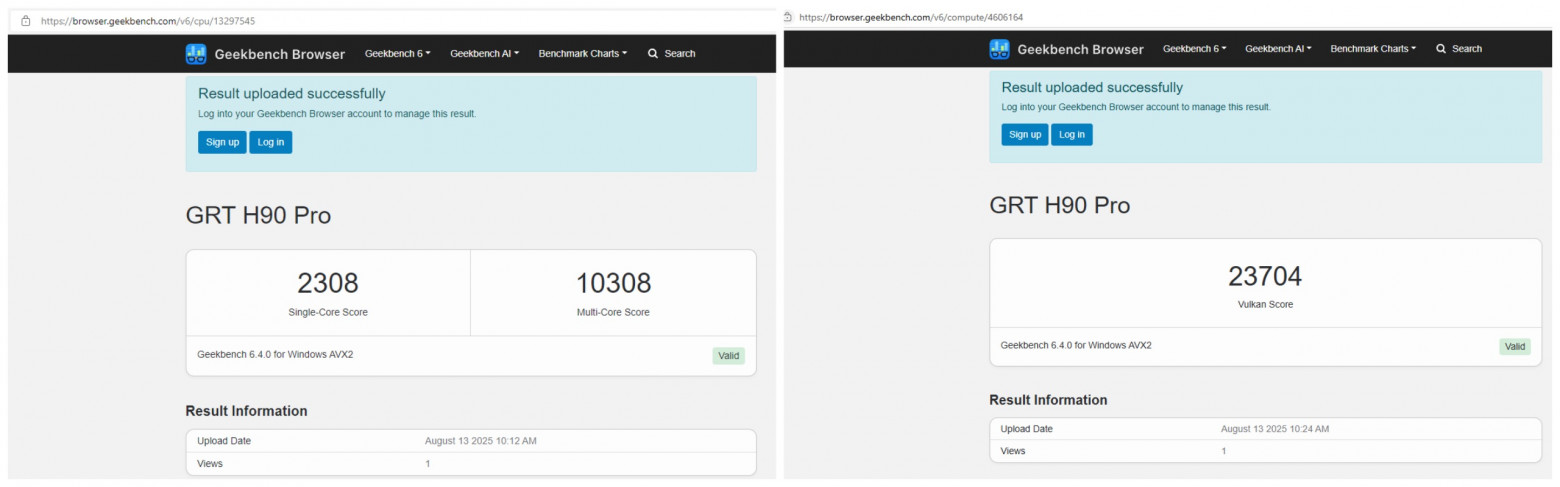
Task: Click Single-Core Score label
Action: coord(328,312)
